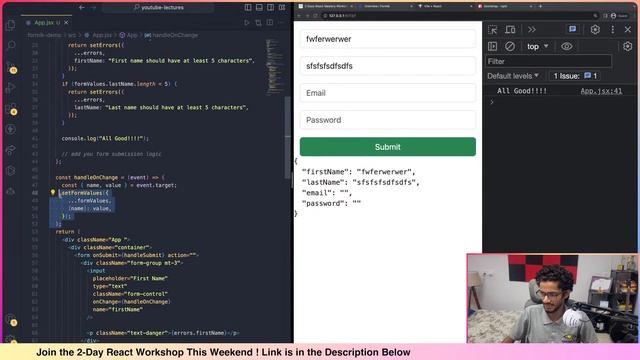Close the DevTools panel
The height and width of the screenshot is (360, 640).
pos(628,29)
